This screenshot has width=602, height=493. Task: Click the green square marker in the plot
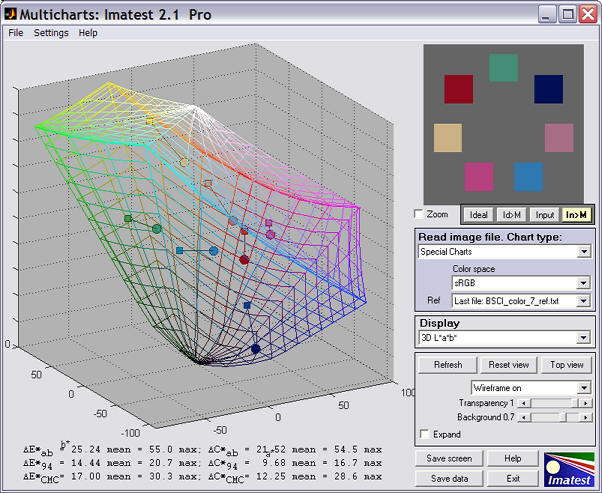coord(128,218)
